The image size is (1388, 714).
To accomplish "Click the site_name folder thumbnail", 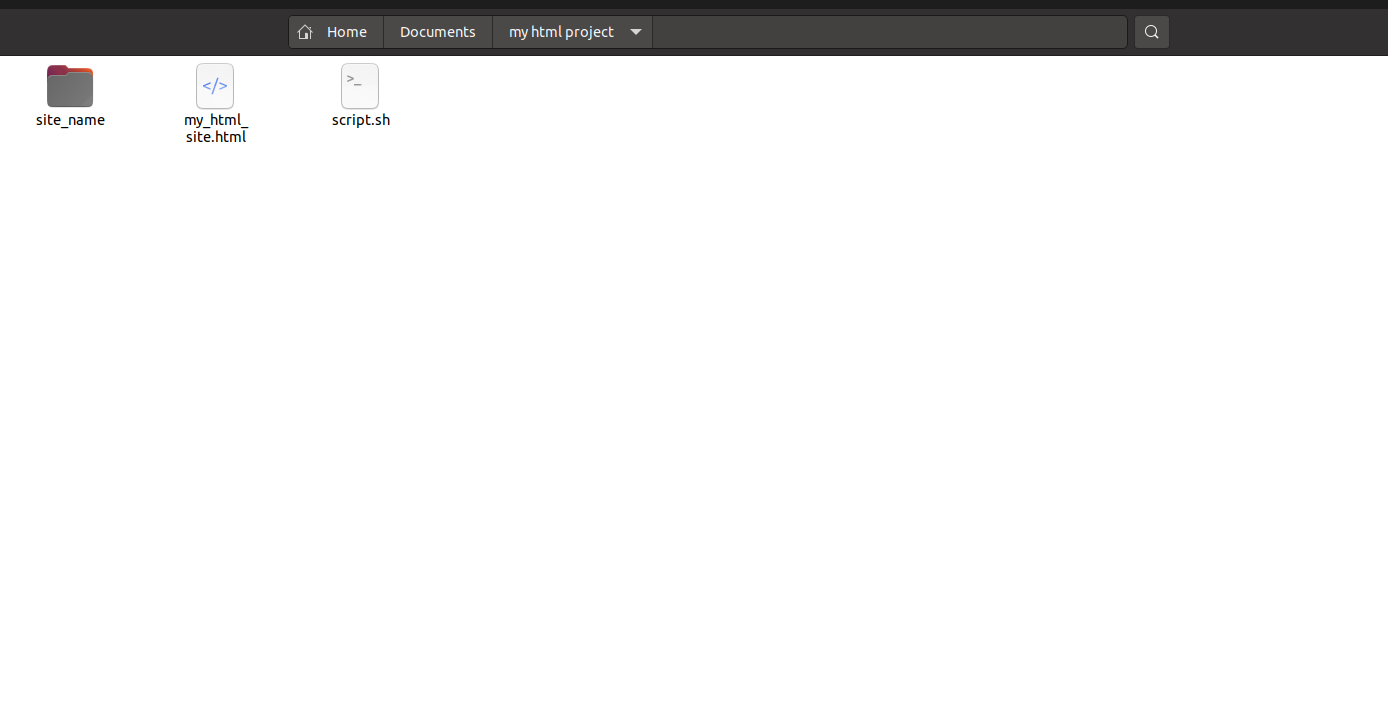I will 69,86.
